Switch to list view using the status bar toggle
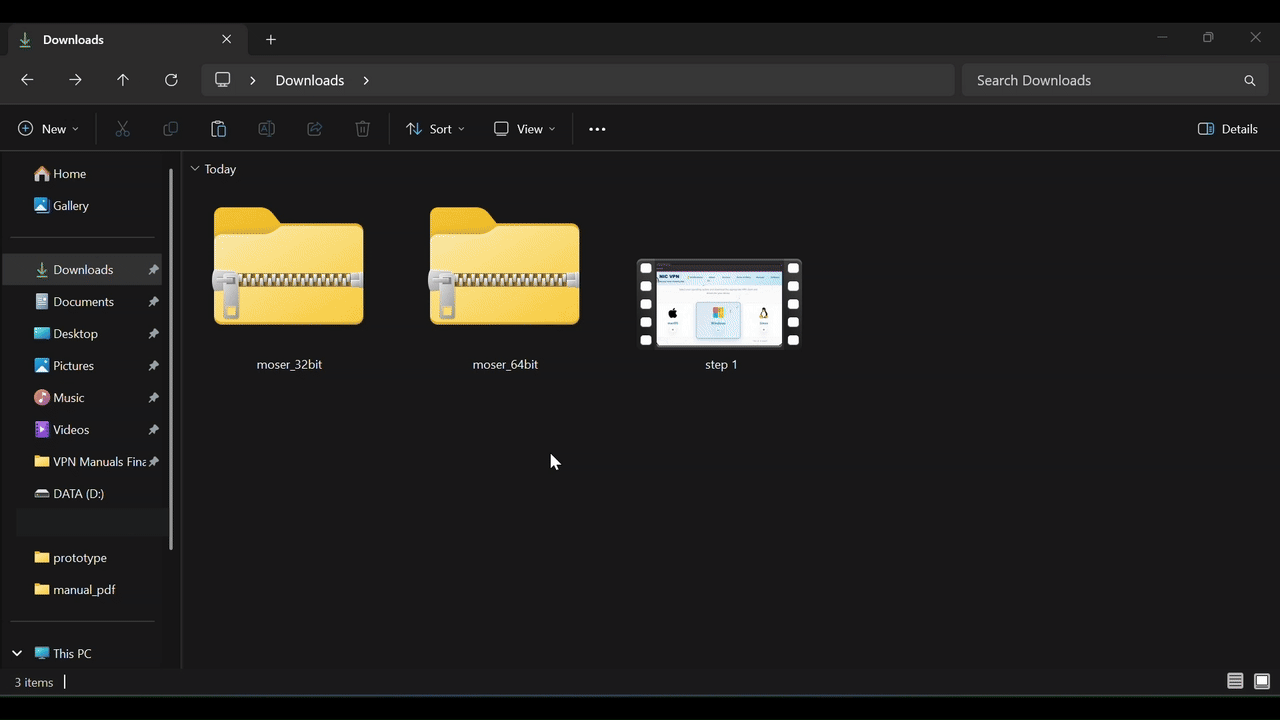Viewport: 1280px width, 720px height. 1235,681
